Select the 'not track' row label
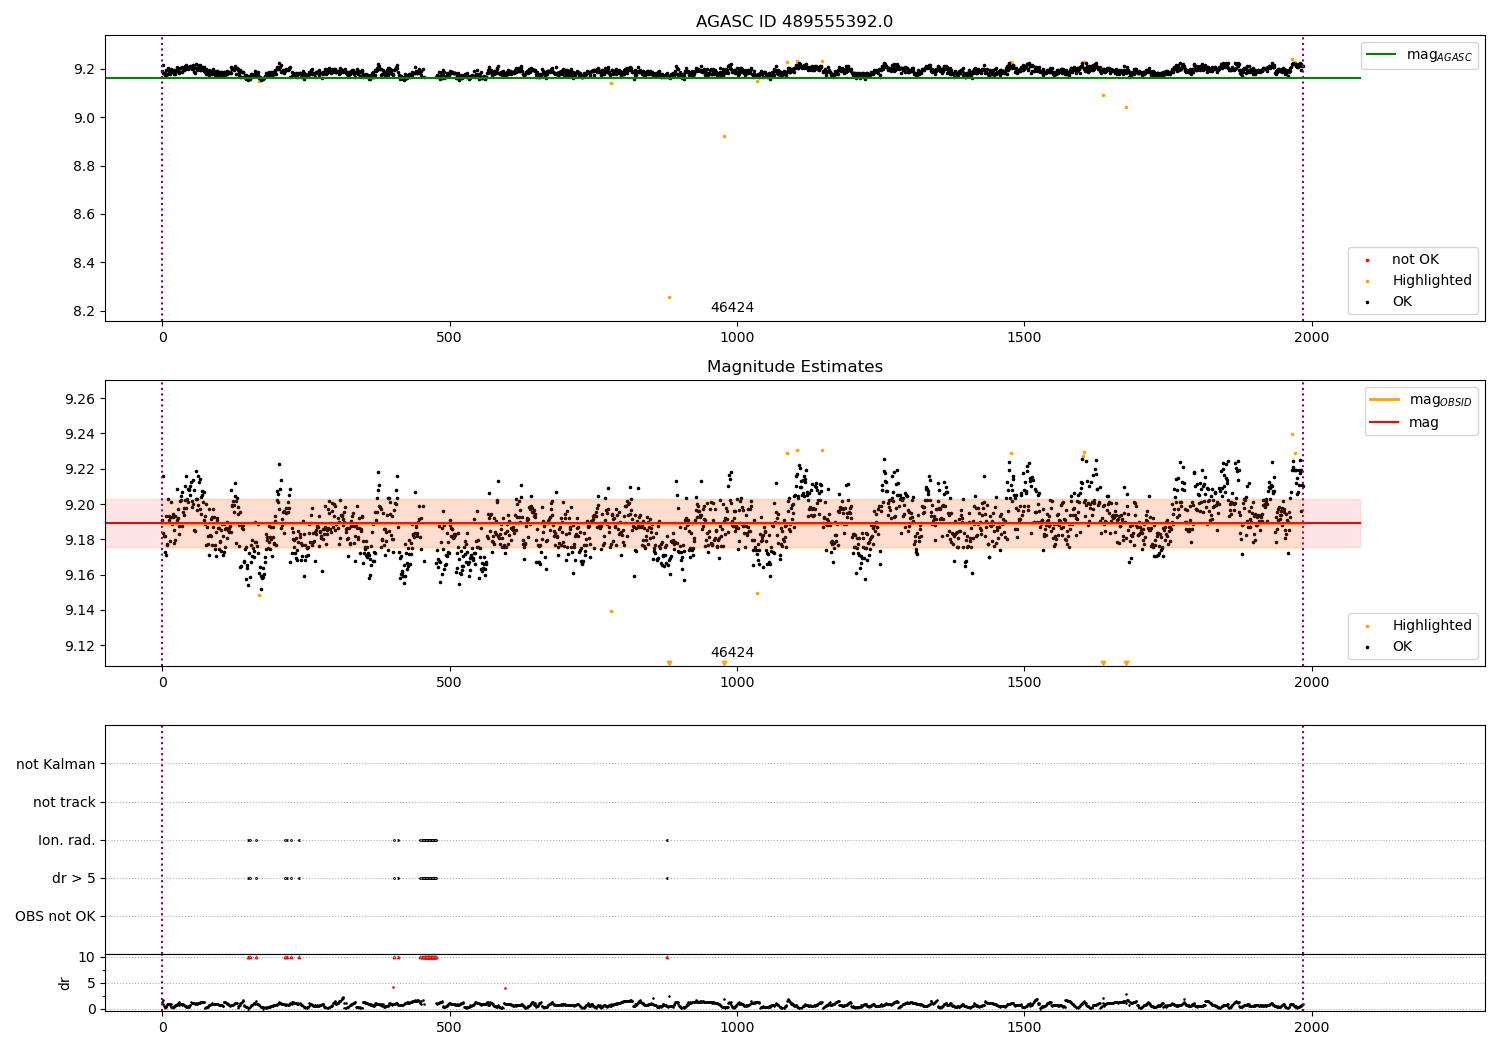1500x1050 pixels. tap(64, 802)
